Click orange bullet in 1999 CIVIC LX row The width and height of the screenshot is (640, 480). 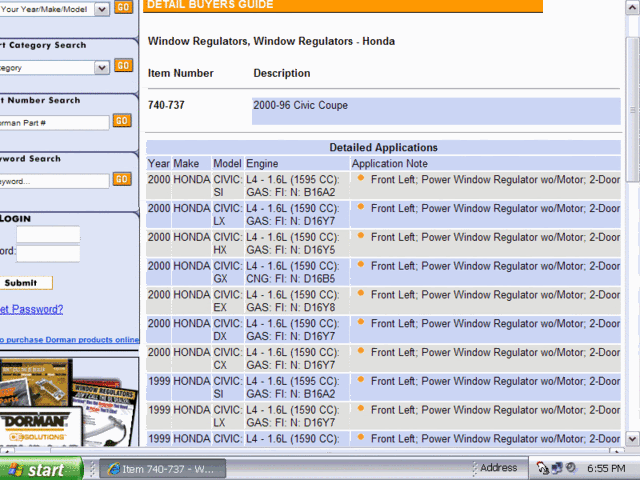click(361, 408)
